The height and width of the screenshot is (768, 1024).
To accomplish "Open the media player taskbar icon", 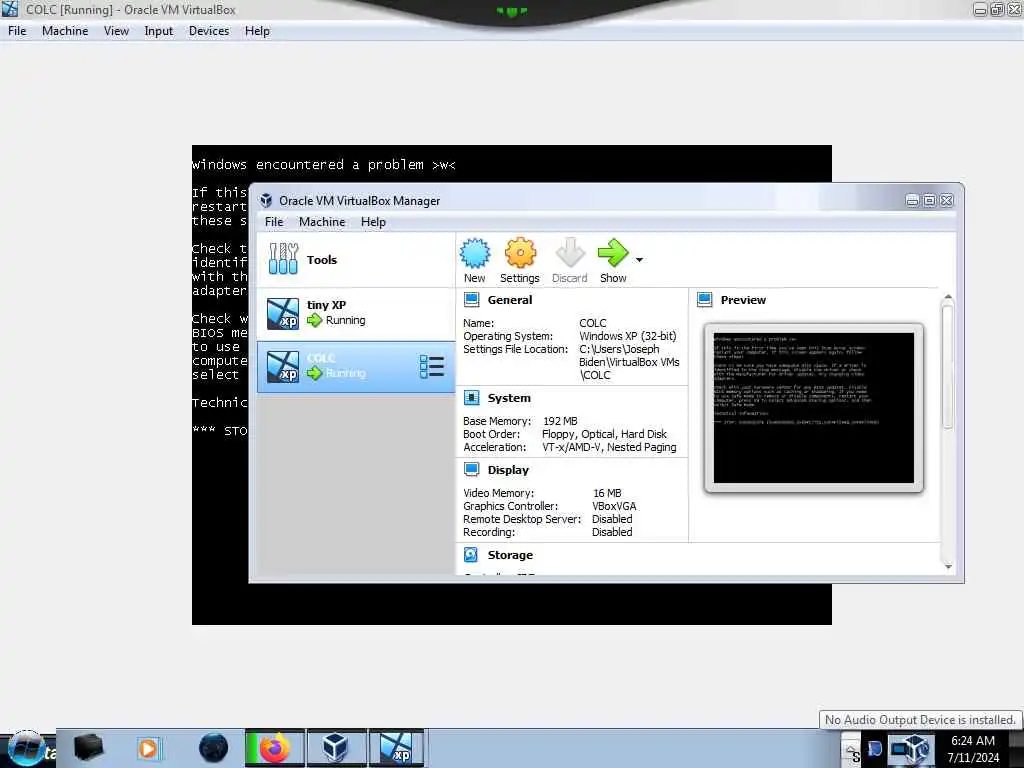I will click(x=148, y=748).
